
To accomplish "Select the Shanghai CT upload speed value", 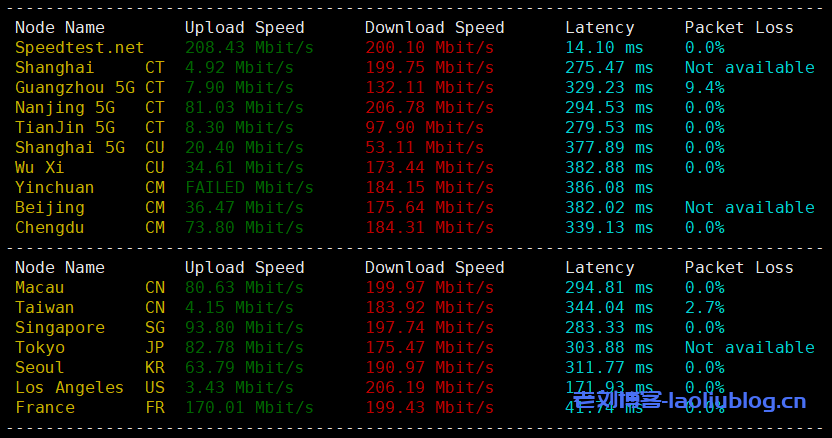I will click(239, 68).
